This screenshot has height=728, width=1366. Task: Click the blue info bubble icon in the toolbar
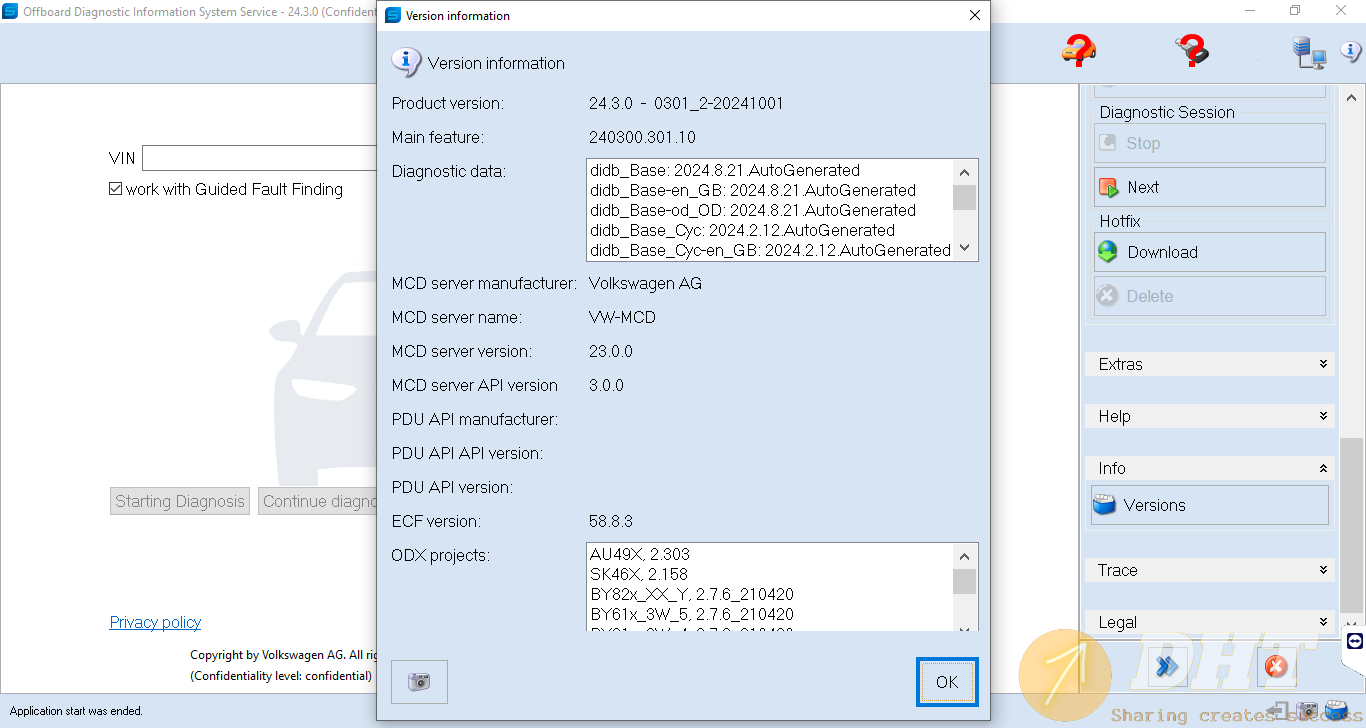coord(1351,52)
